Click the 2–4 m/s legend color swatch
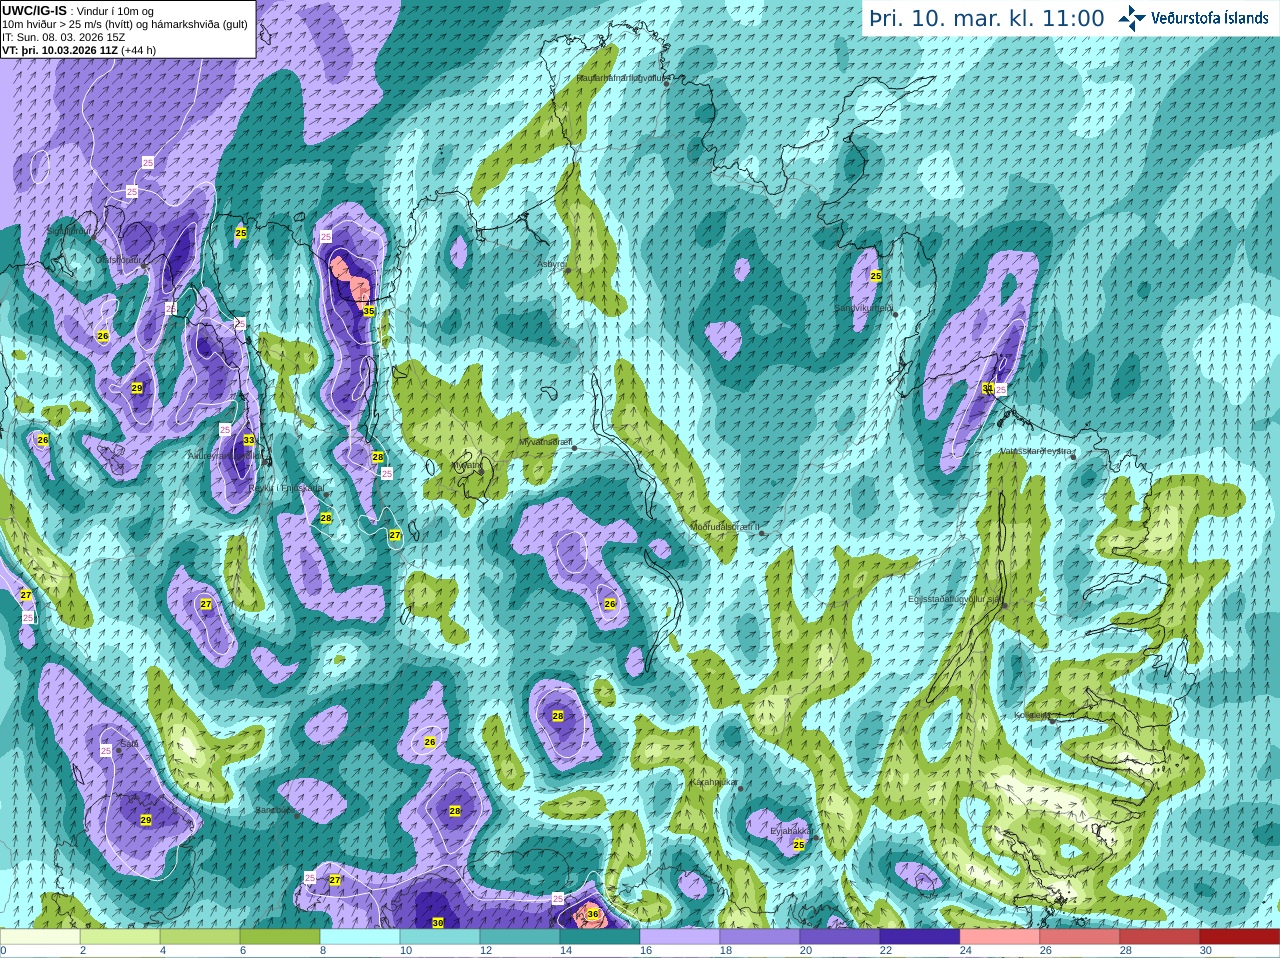 (x=120, y=937)
